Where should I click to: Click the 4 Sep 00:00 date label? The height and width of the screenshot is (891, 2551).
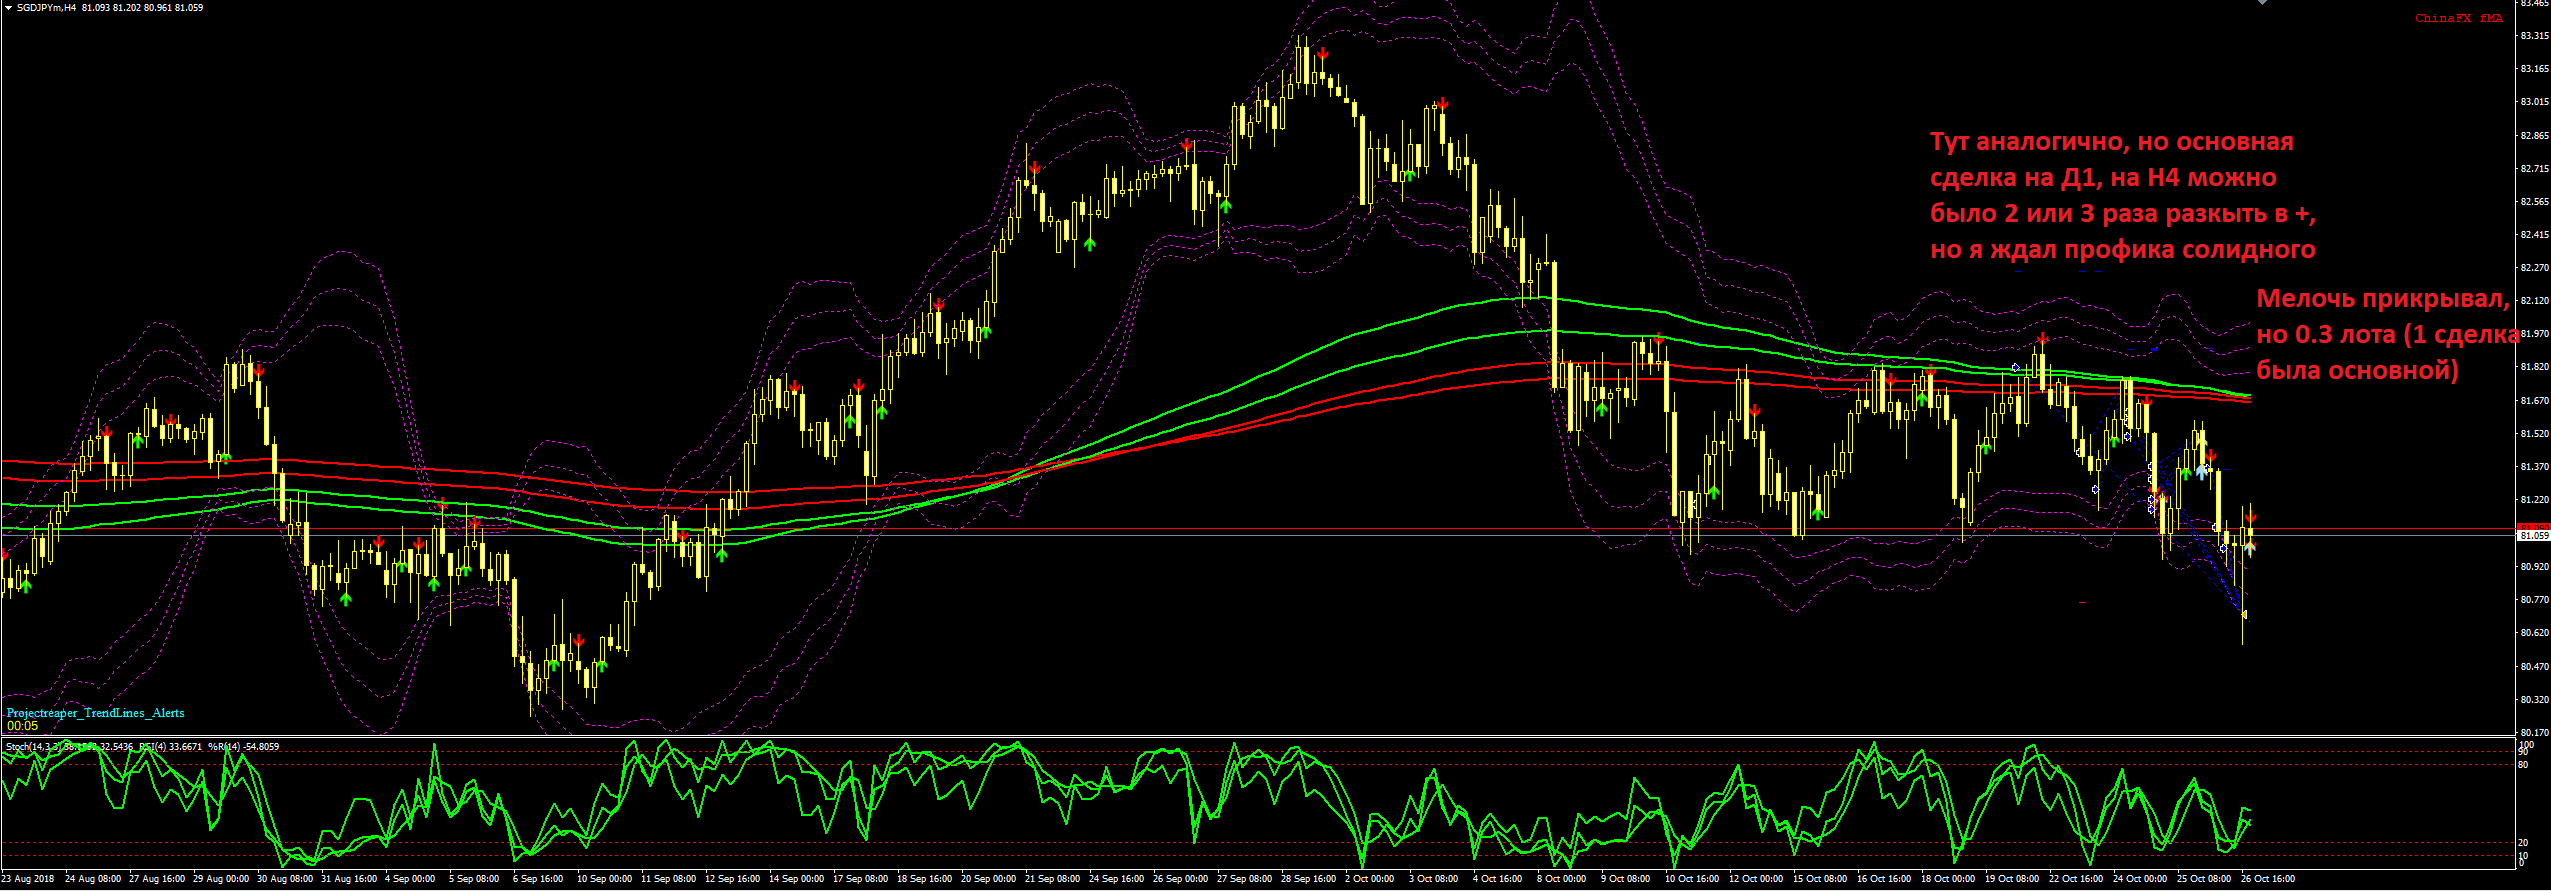tap(410, 879)
